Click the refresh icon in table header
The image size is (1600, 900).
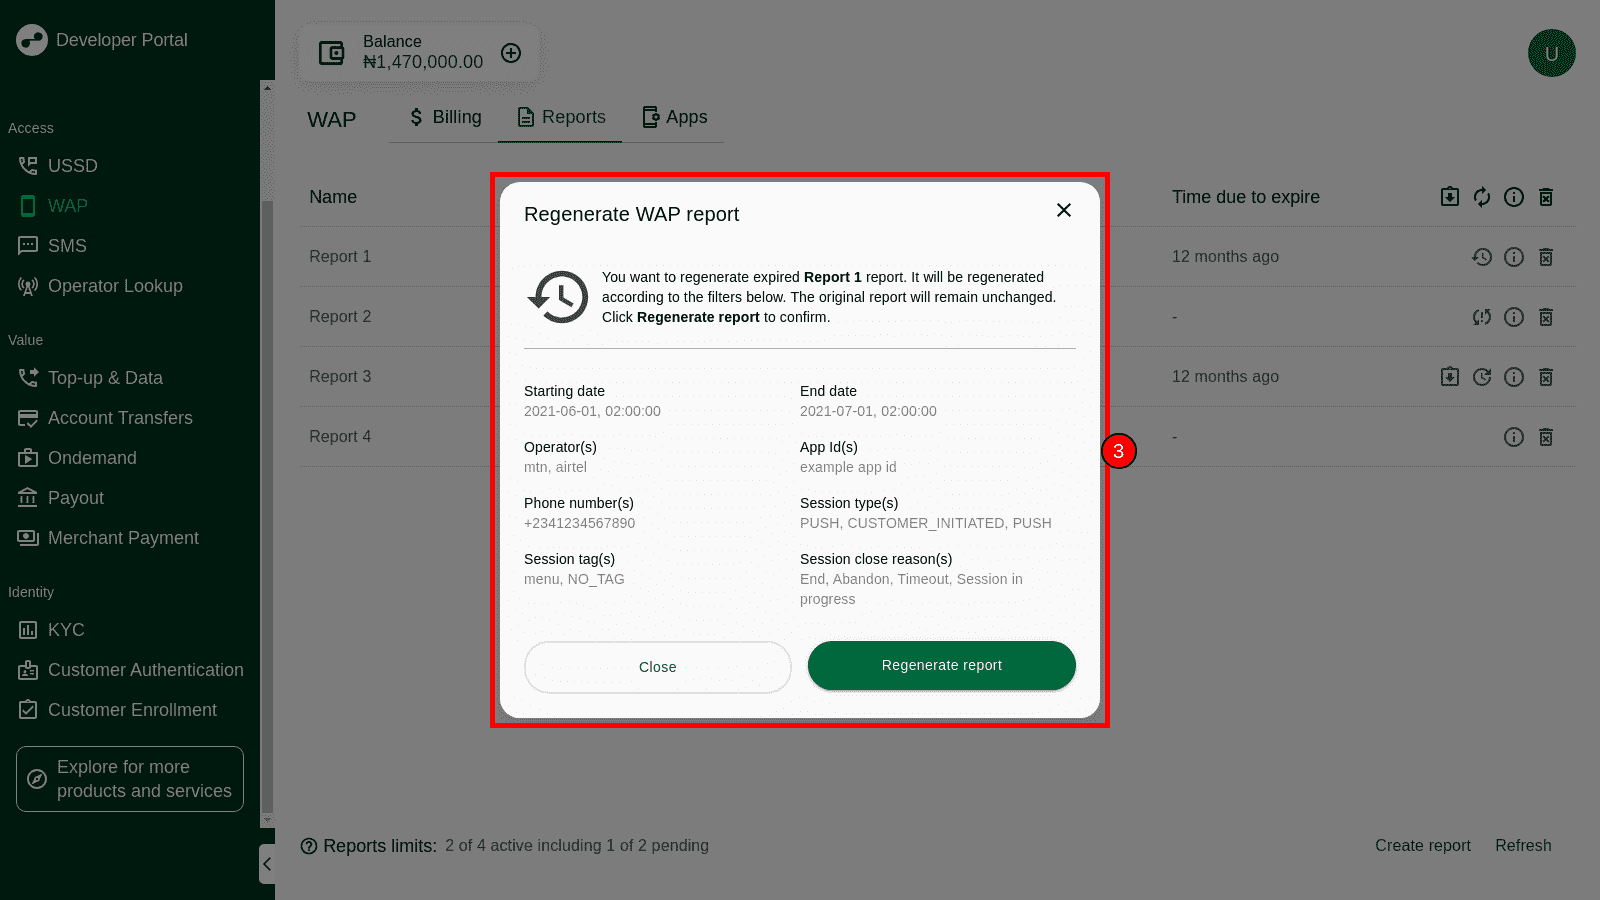pos(1482,197)
